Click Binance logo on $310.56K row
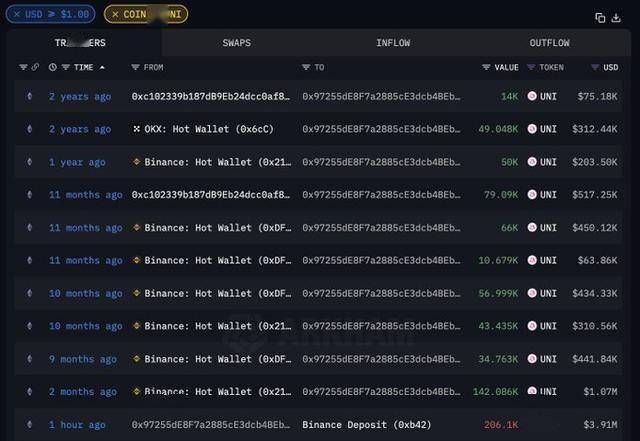Image resolution: width=640 pixels, height=441 pixels. (x=136, y=326)
